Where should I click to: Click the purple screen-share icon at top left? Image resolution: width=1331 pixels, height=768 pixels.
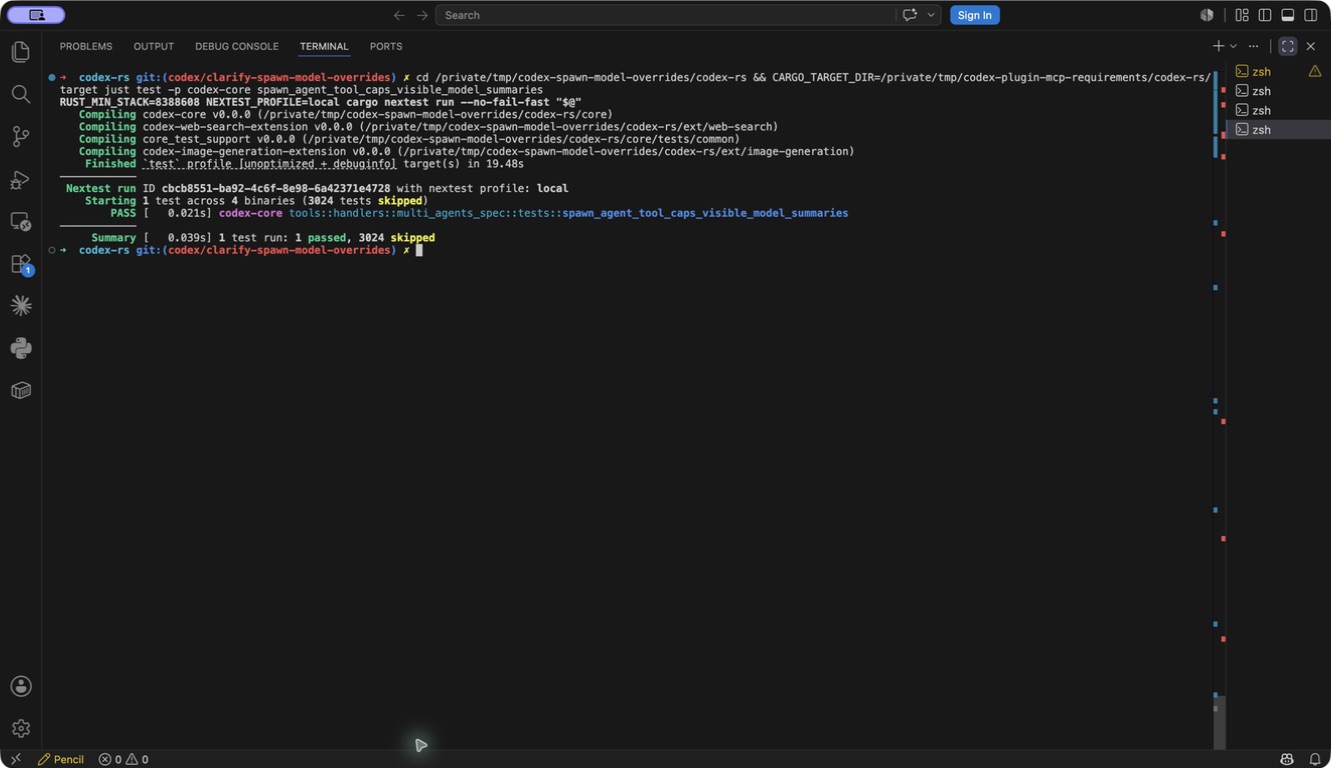(x=36, y=15)
